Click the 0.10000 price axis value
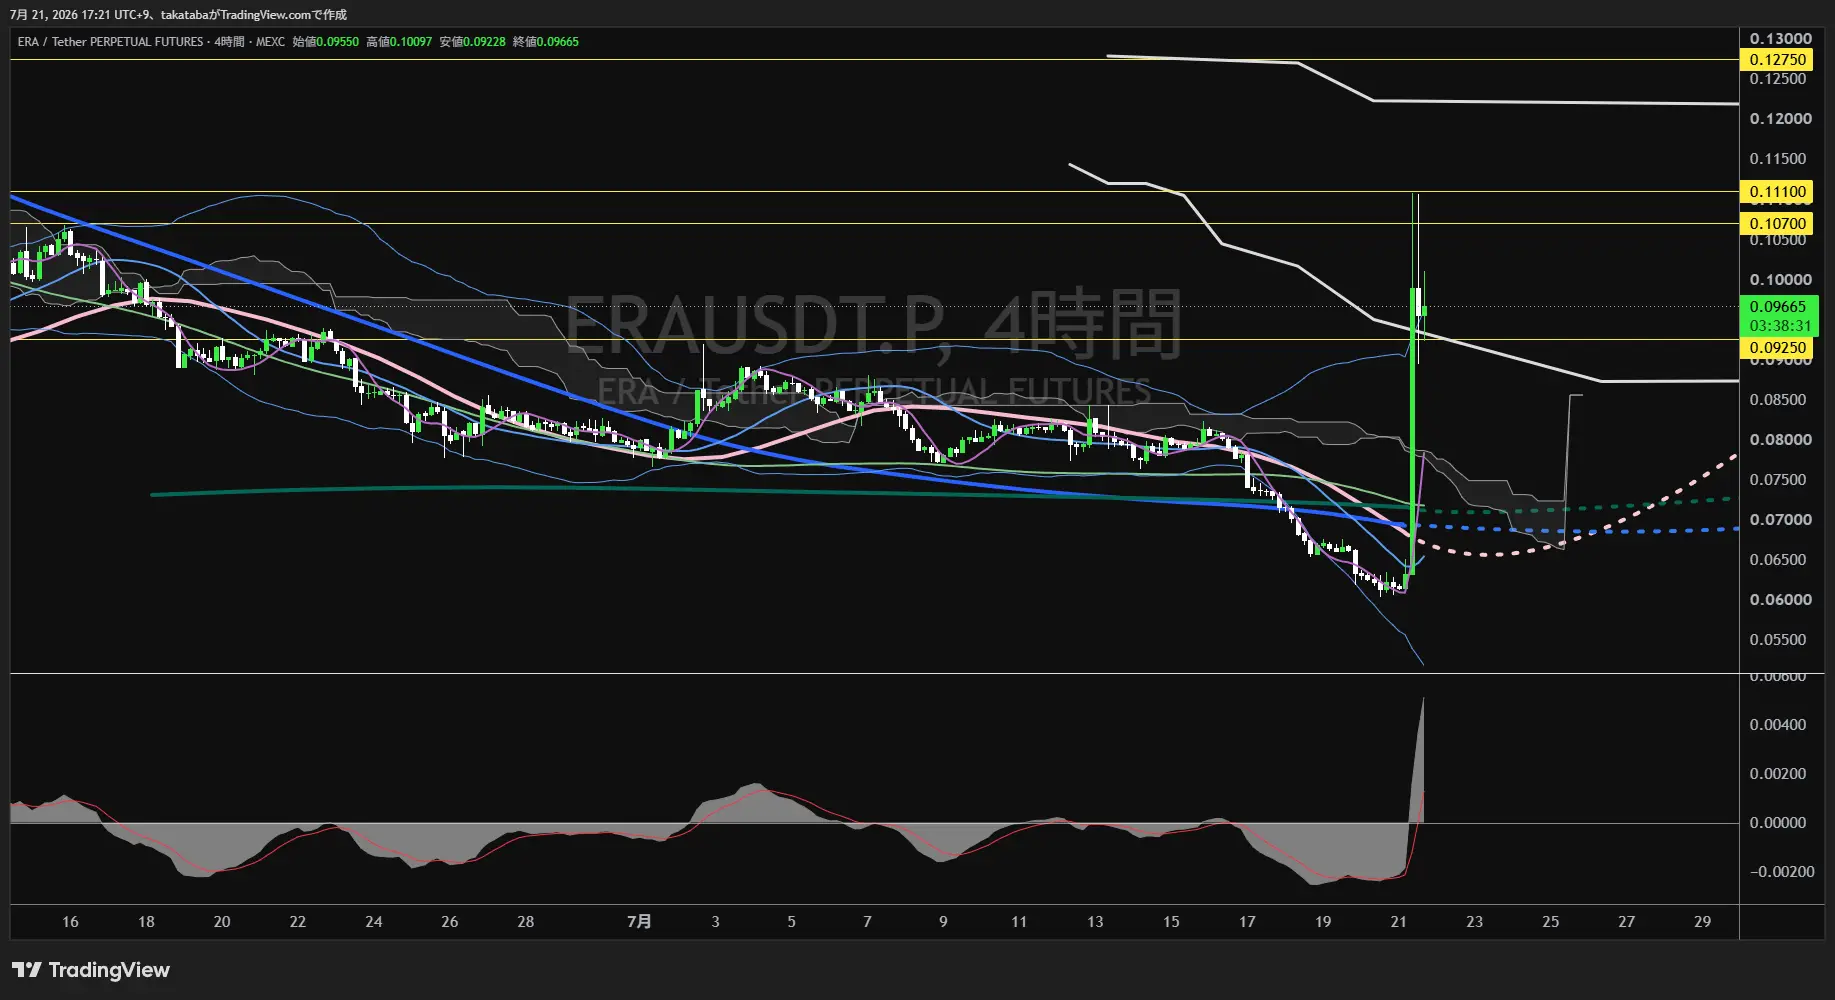1835x1000 pixels. 1780,280
